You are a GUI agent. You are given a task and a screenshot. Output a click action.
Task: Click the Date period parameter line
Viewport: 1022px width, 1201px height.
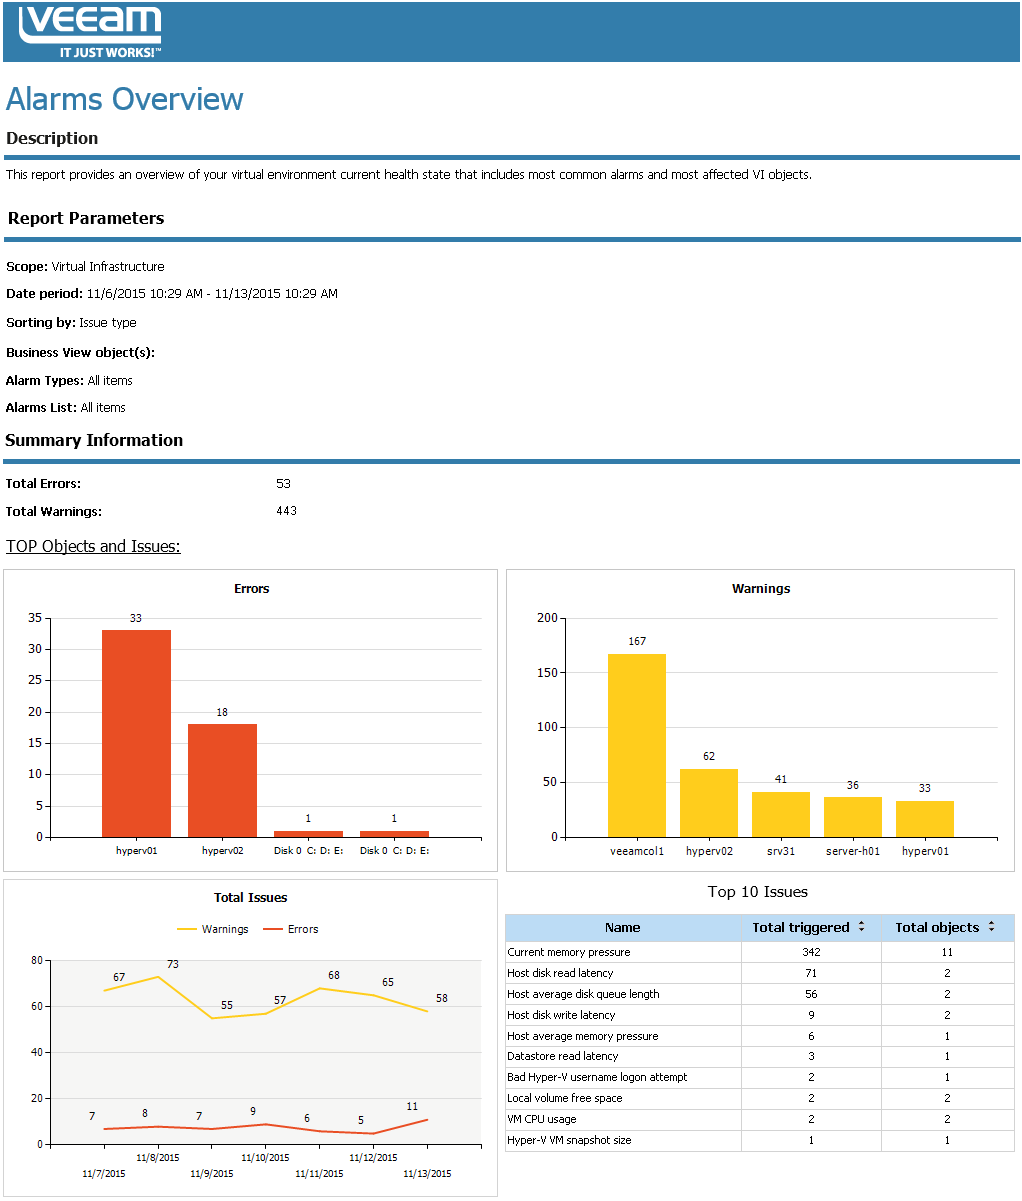[172, 294]
